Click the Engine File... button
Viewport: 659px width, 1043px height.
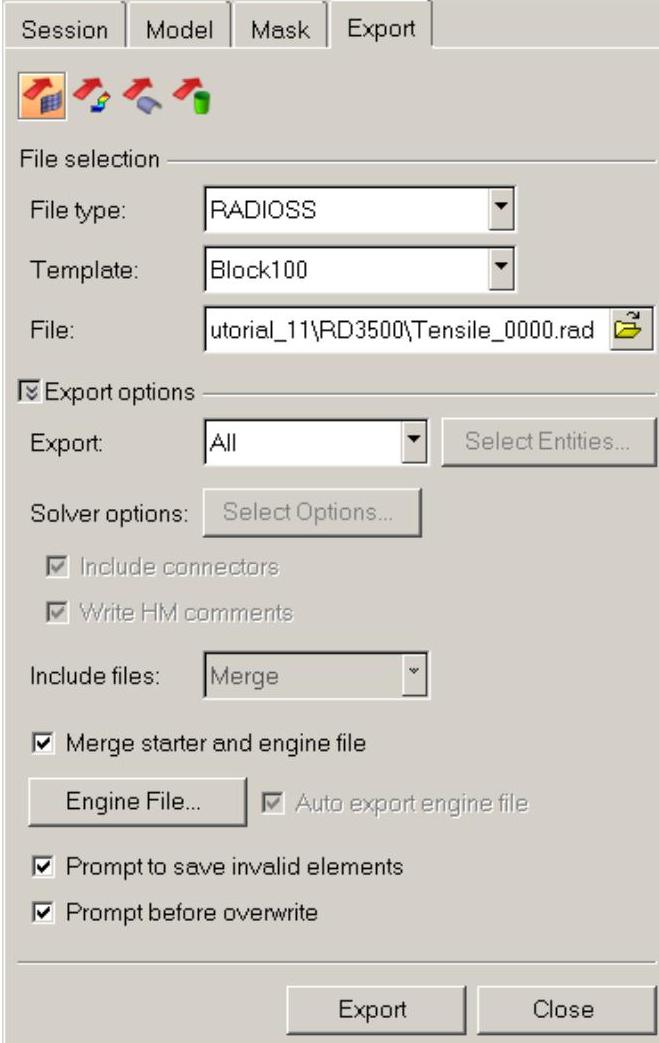click(x=136, y=802)
